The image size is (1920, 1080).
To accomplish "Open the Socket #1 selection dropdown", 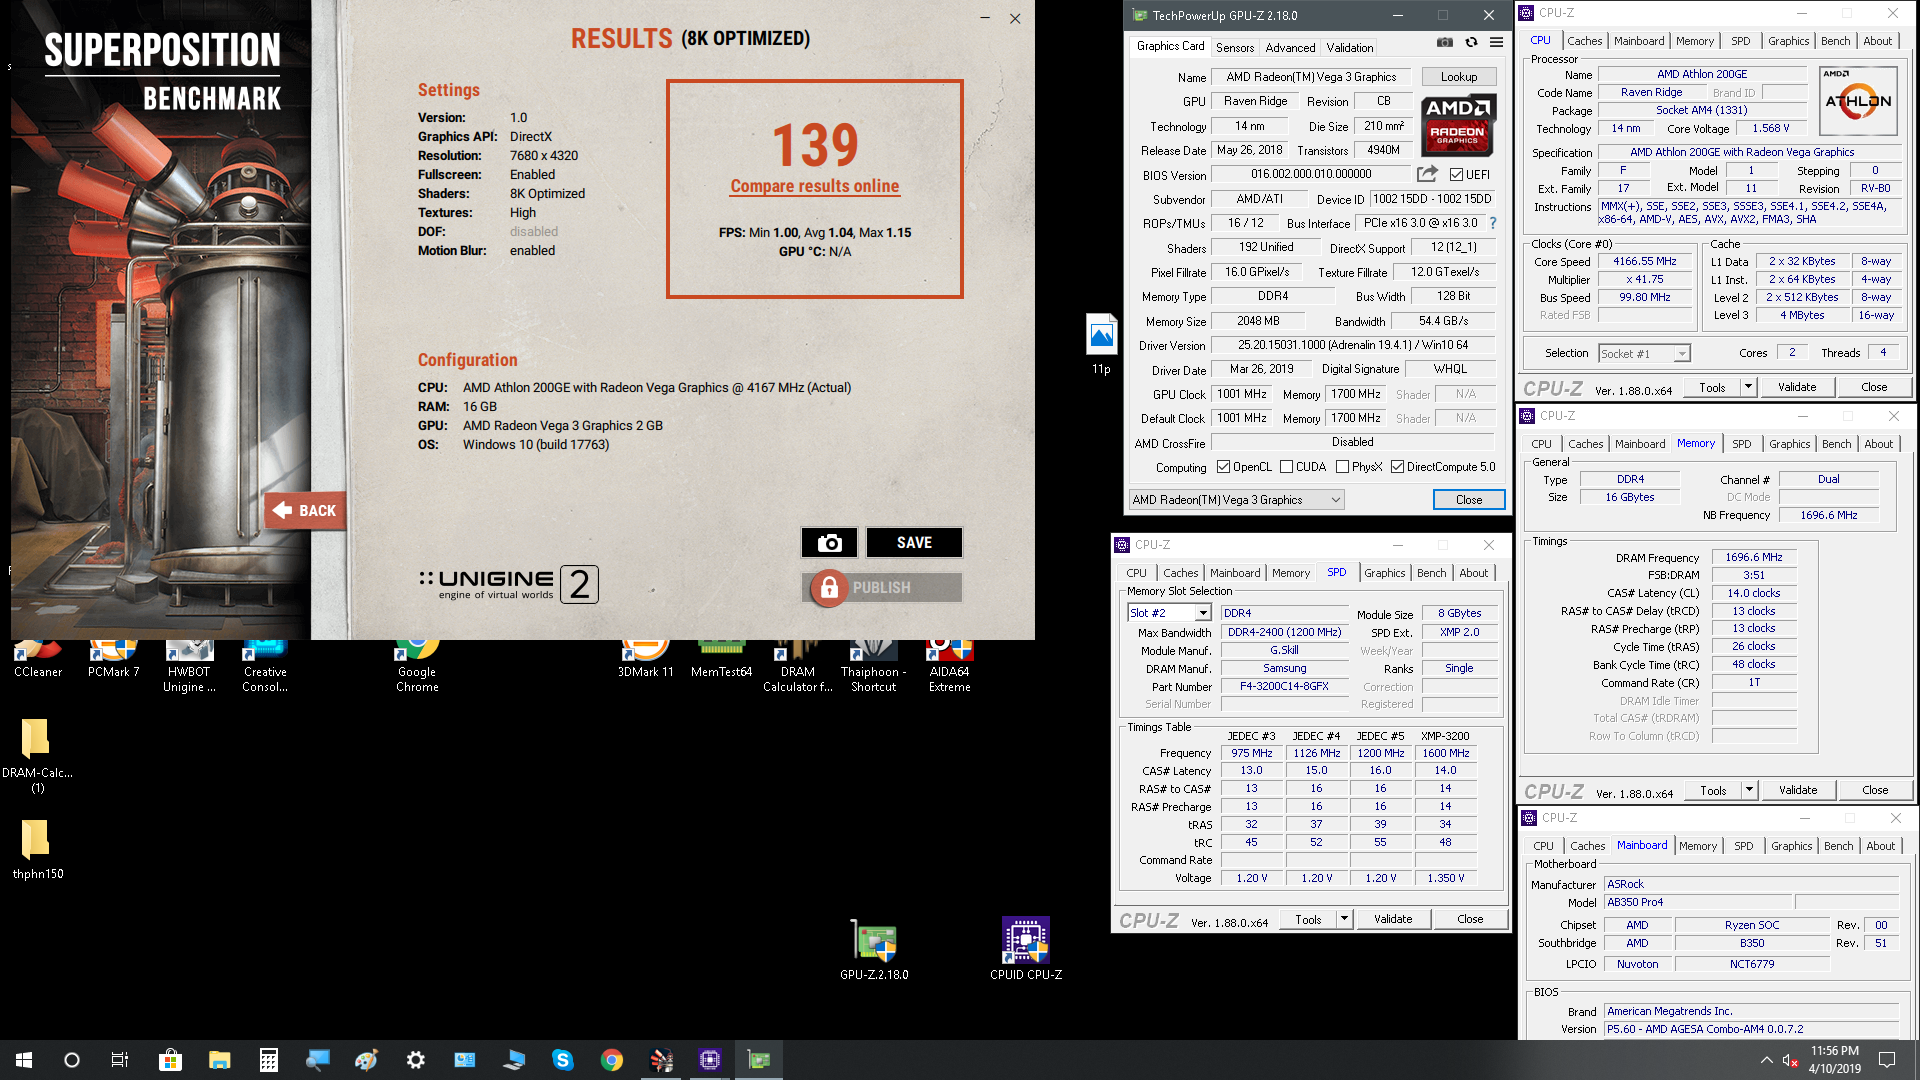I will (1644, 353).
